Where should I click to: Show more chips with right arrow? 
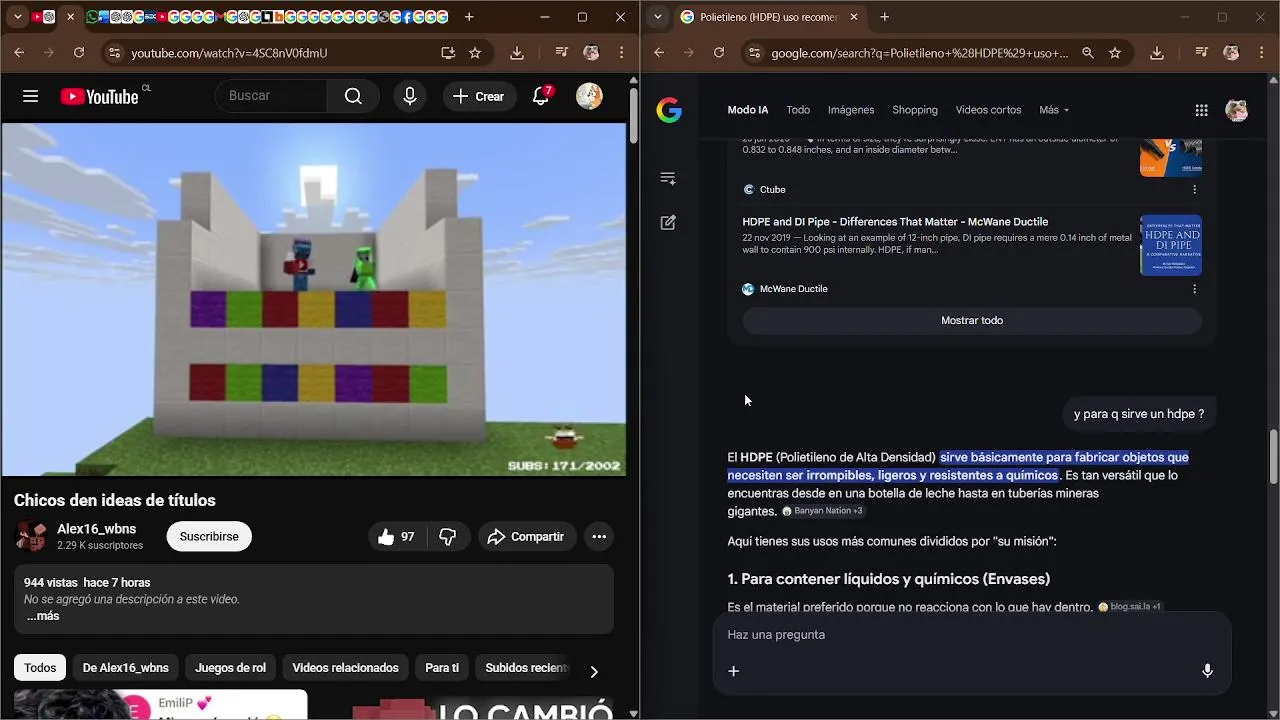pyautogui.click(x=594, y=671)
